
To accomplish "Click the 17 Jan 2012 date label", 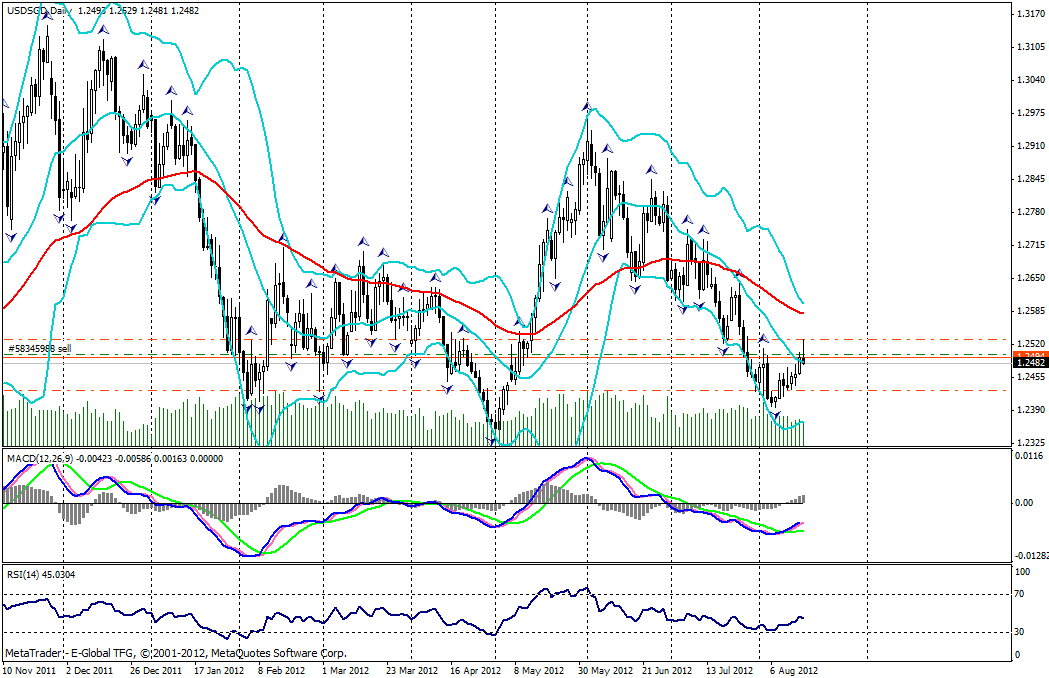I will pos(219,671).
